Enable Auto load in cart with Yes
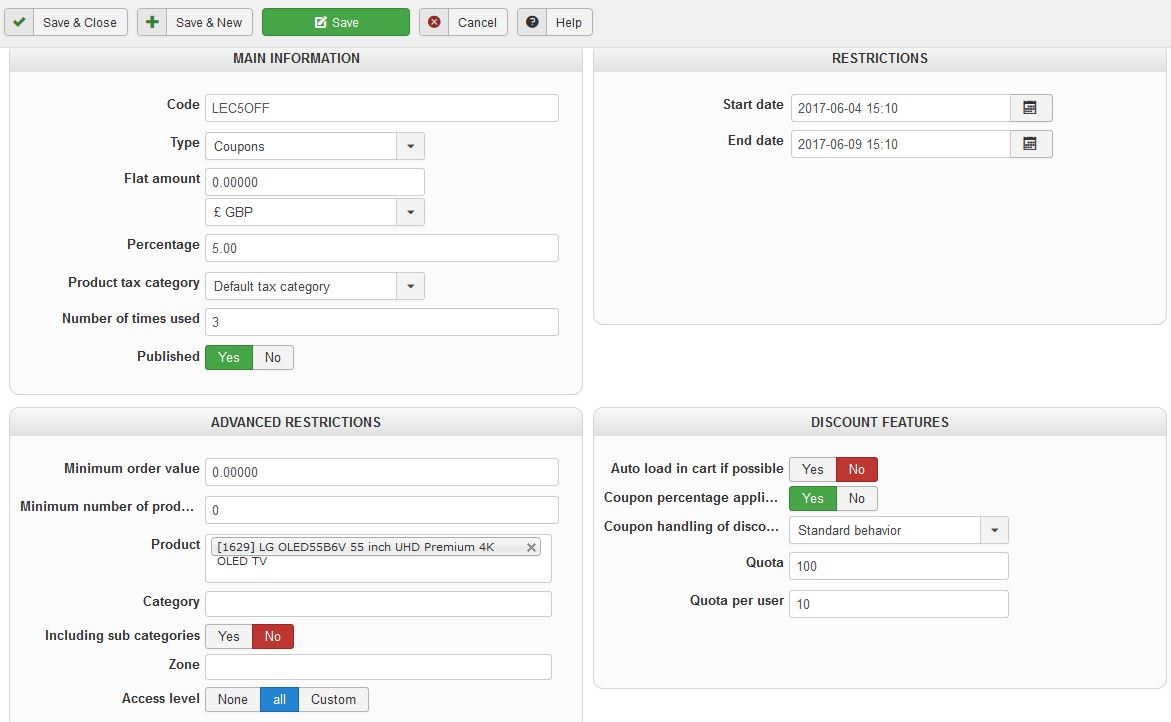This screenshot has width=1171, height=722. point(812,469)
